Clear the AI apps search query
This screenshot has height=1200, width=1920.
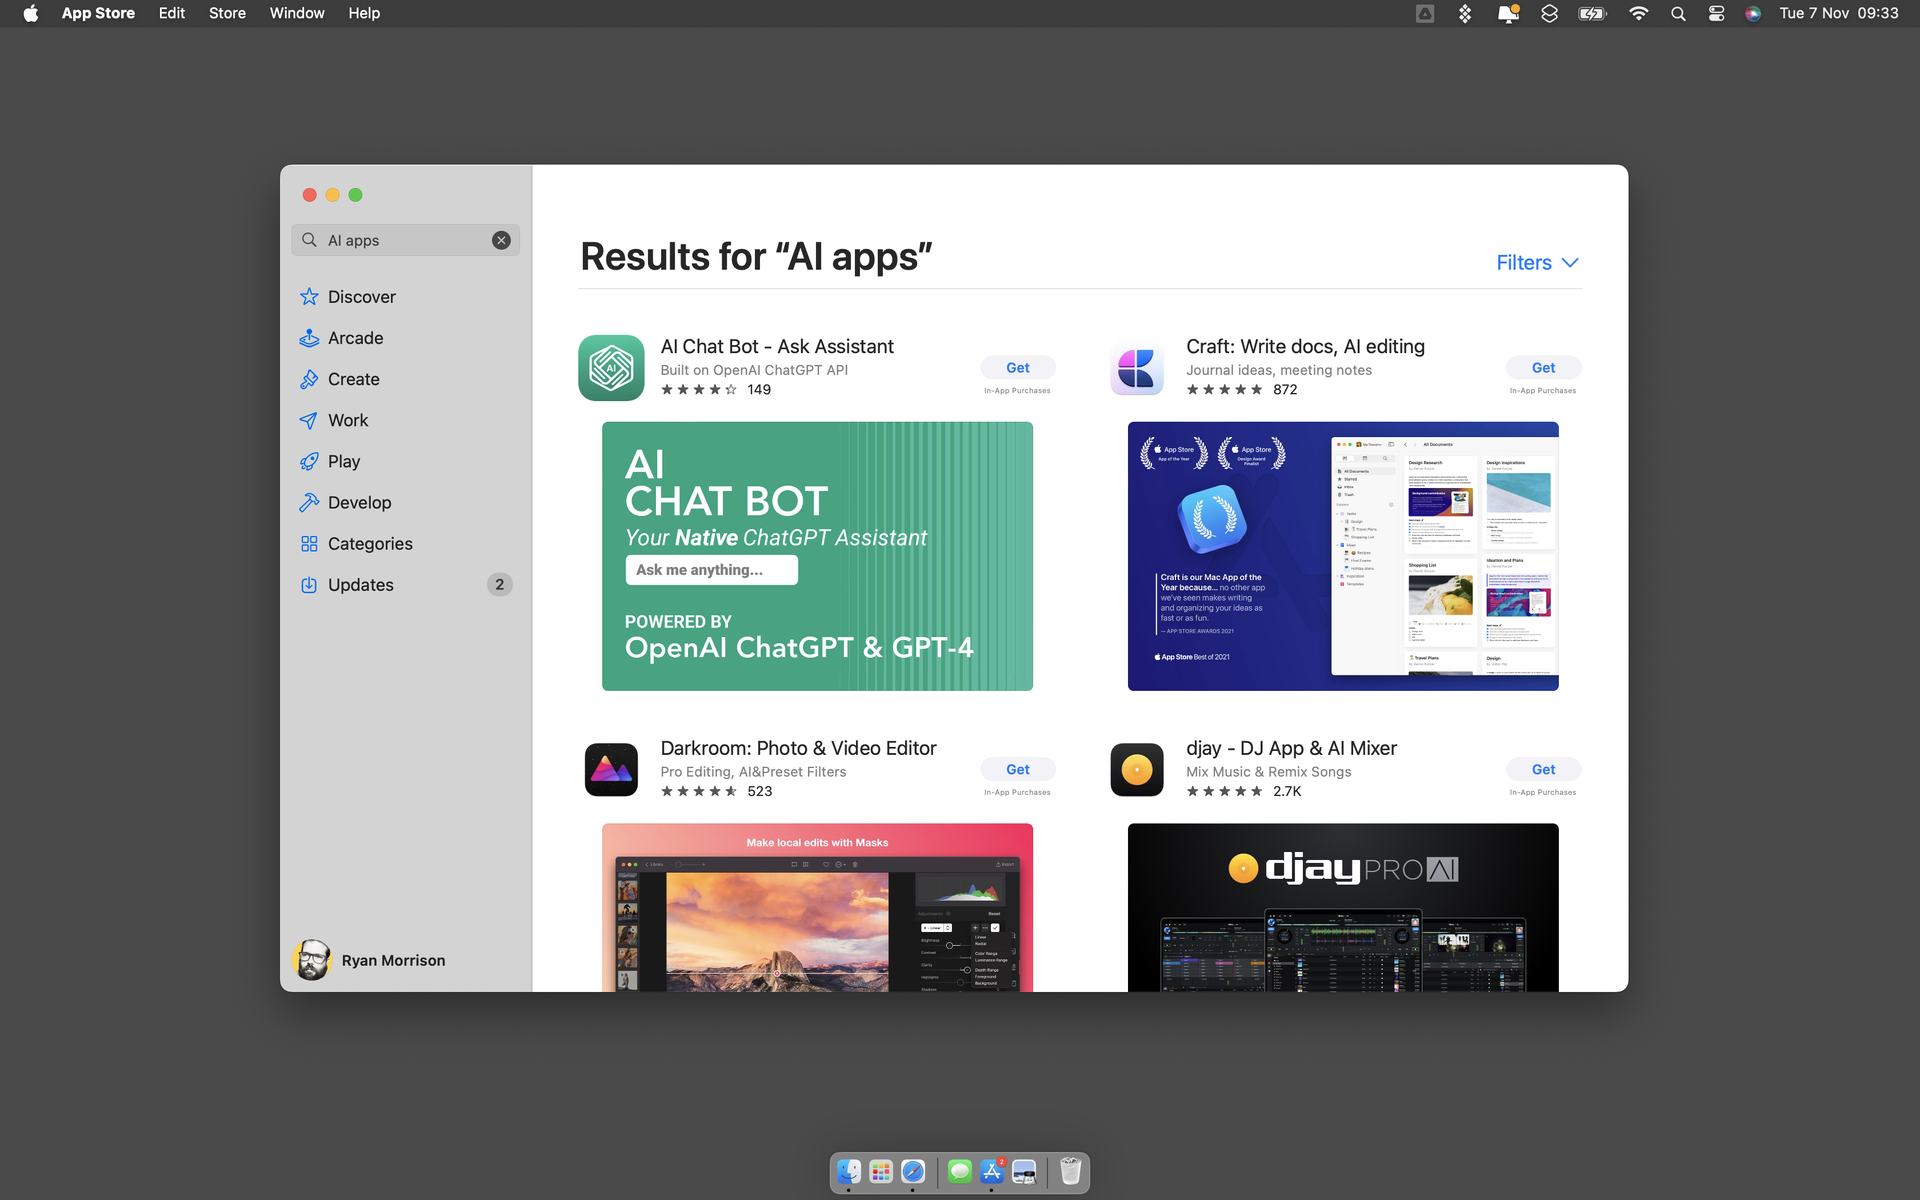pos(501,240)
